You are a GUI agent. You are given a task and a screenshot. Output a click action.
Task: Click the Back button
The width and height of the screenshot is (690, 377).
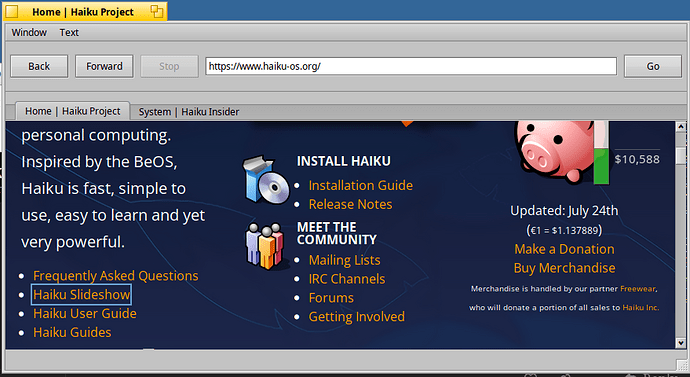[39, 66]
